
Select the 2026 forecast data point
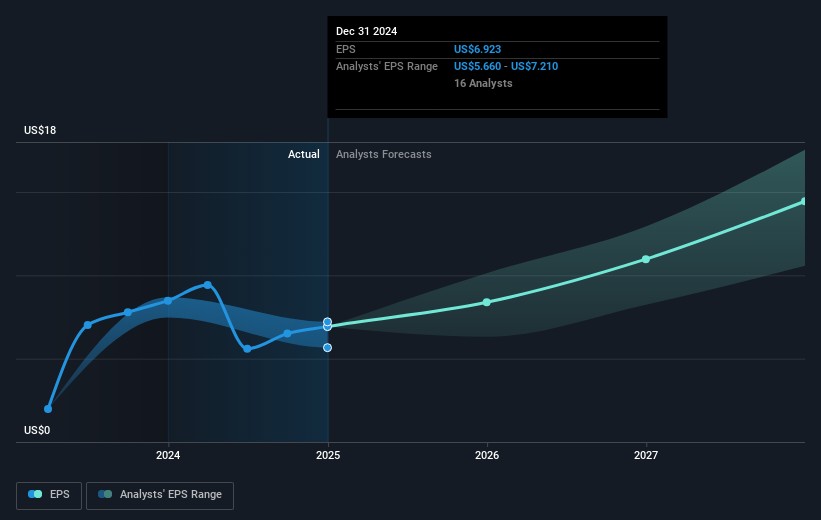click(x=487, y=302)
